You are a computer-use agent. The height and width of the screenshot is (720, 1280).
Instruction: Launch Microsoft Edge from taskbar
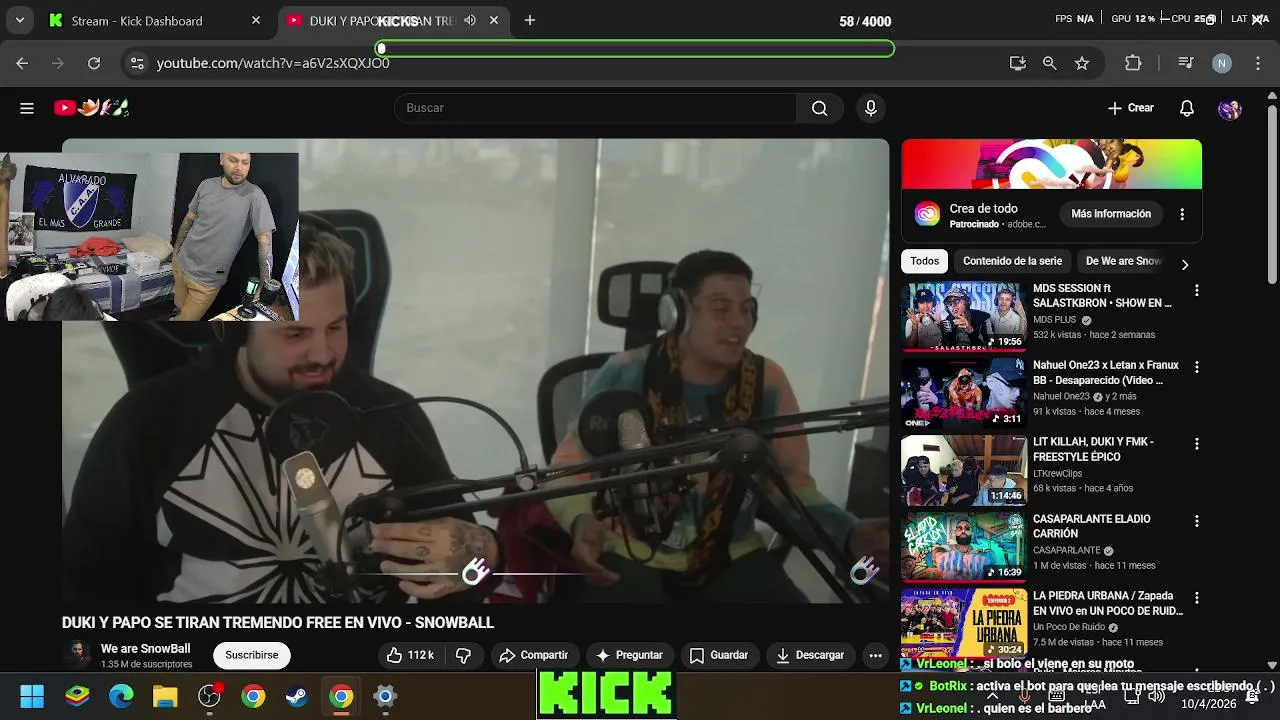121,696
